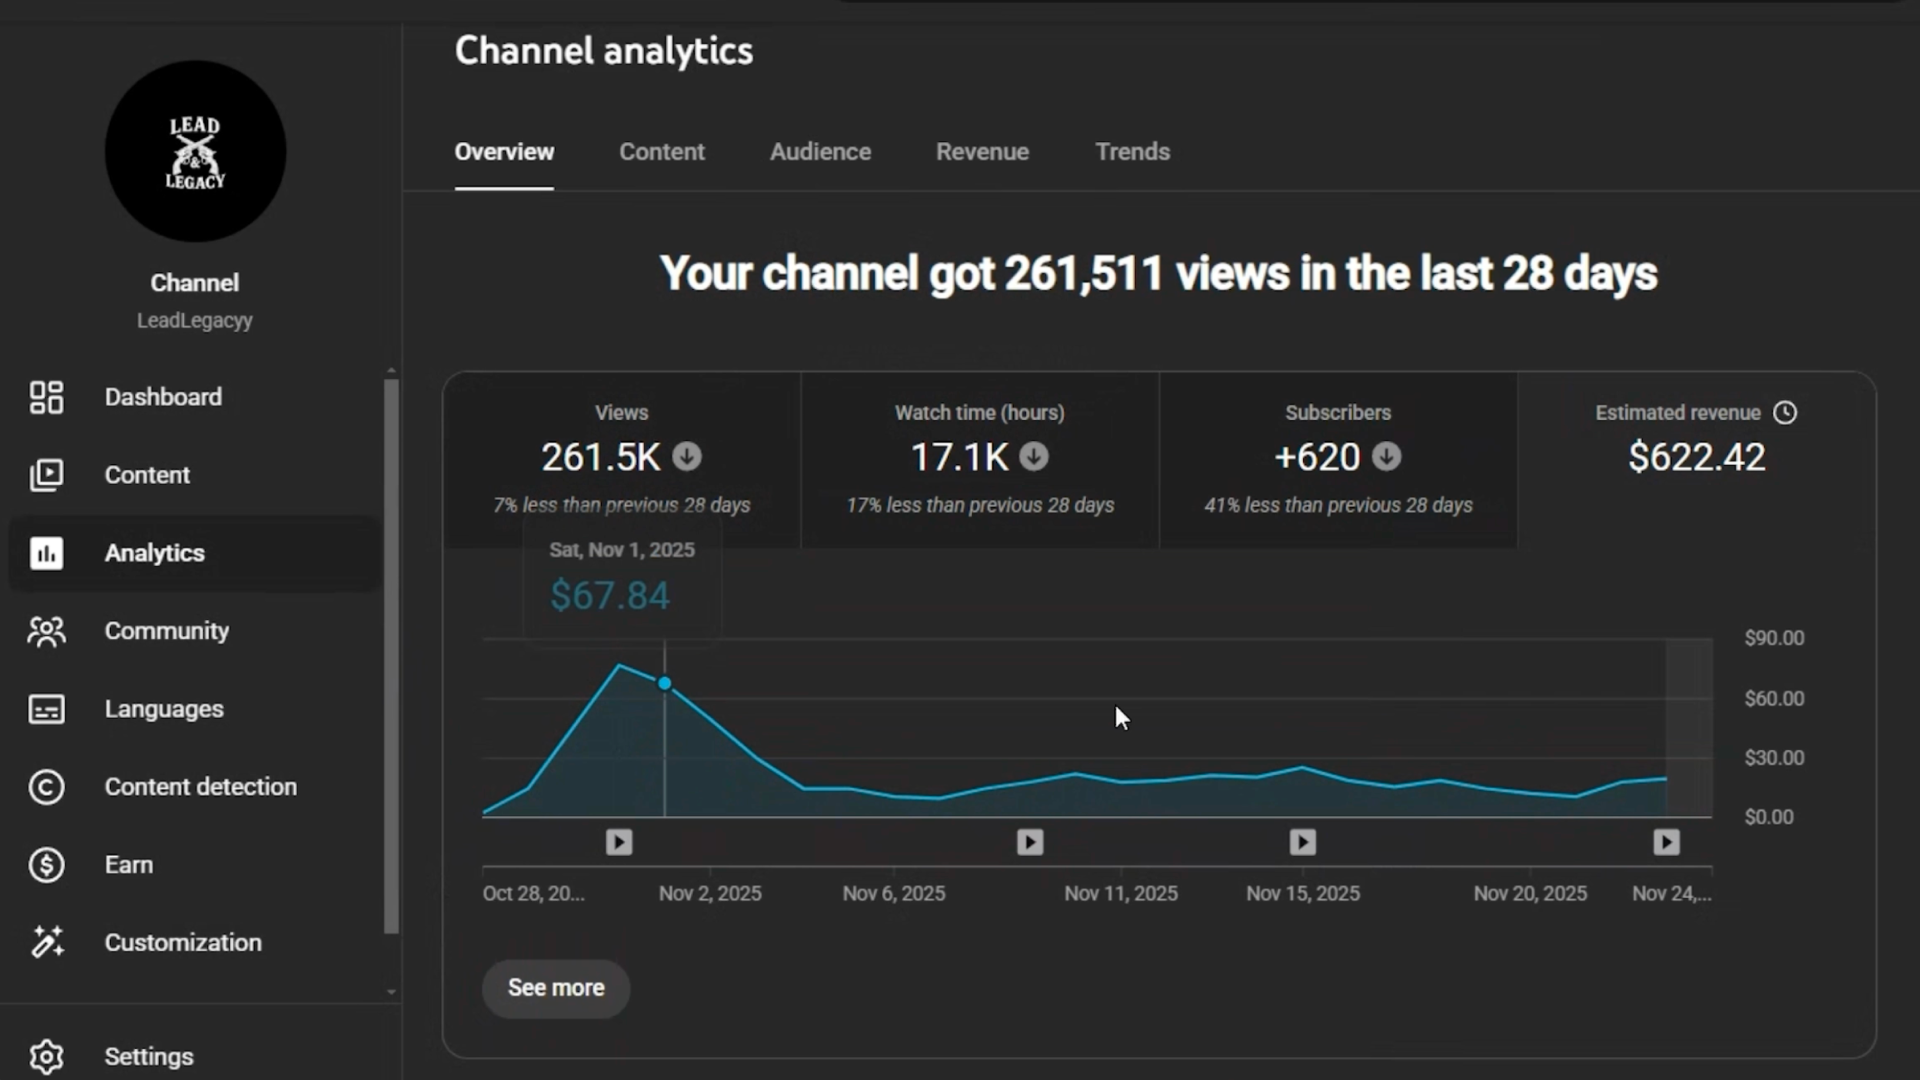Open the Trends tab

pos(1132,152)
